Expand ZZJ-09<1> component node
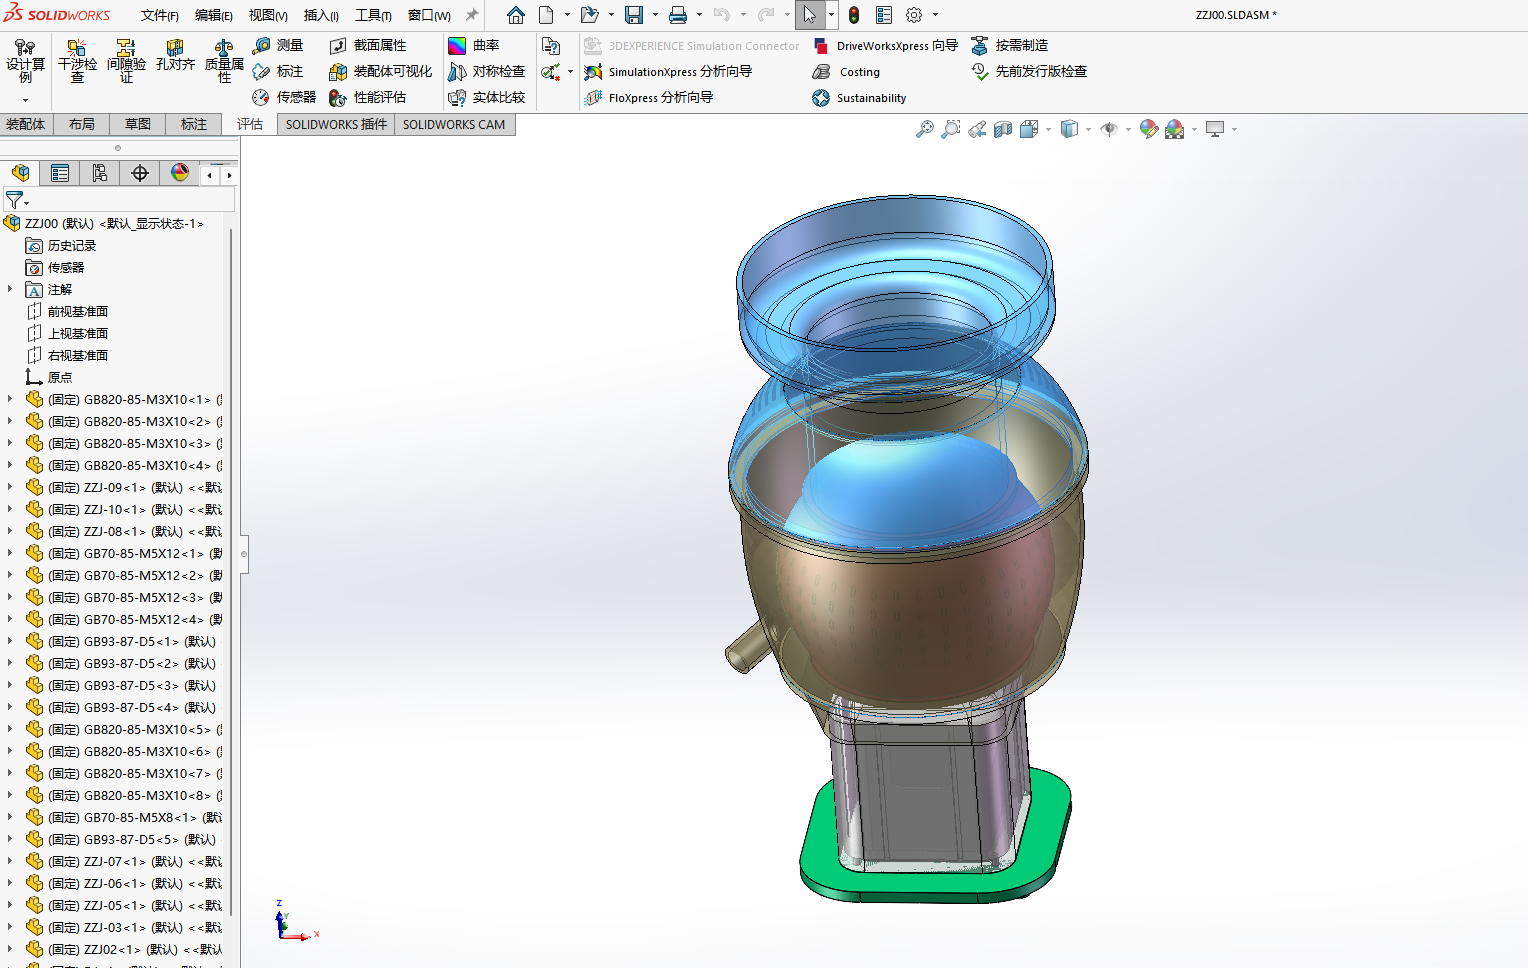Image resolution: width=1528 pixels, height=968 pixels. [x=10, y=487]
